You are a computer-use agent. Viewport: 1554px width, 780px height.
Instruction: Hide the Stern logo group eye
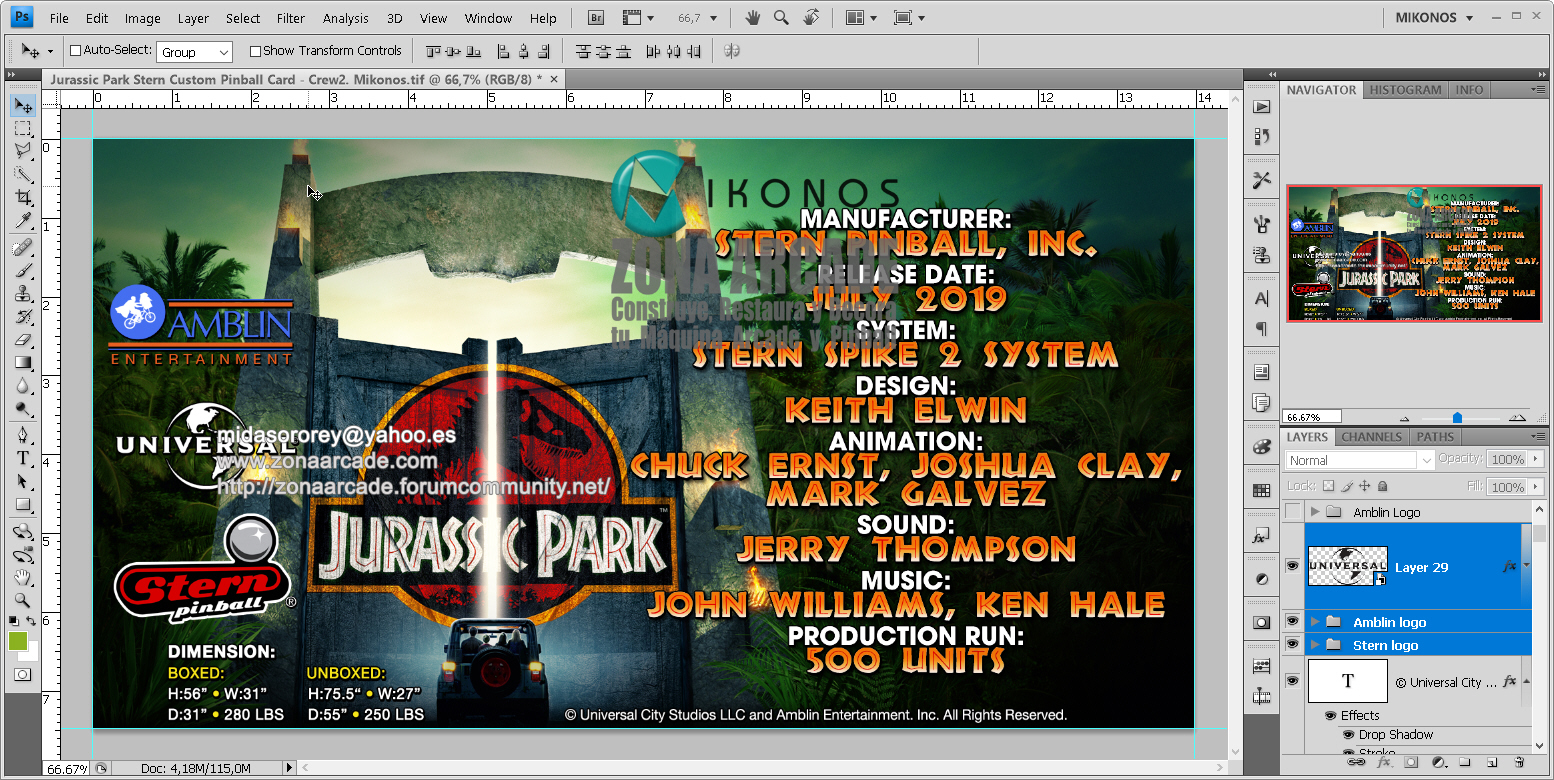click(x=1293, y=645)
